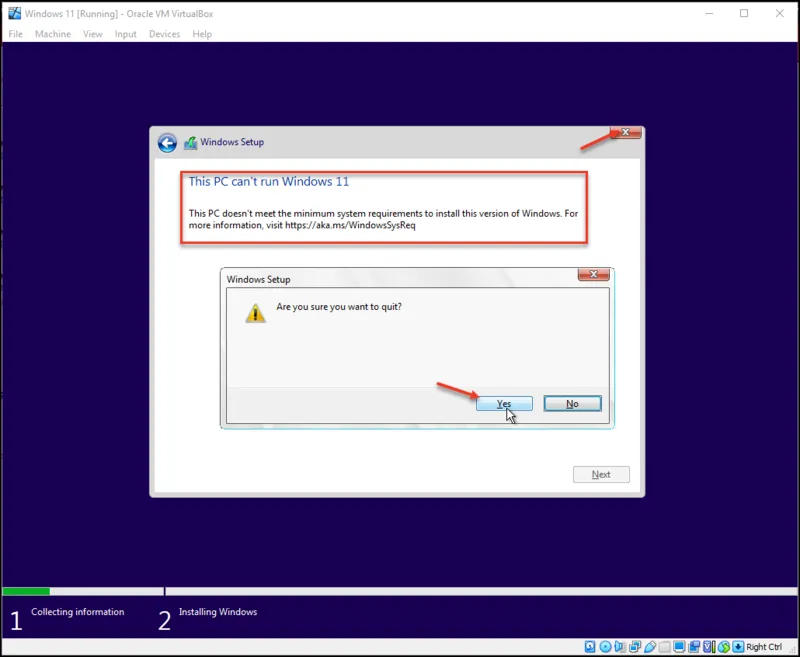This screenshot has height=657, width=800.
Task: Click the VirtualBox app icon in title bar
Action: coord(14,13)
